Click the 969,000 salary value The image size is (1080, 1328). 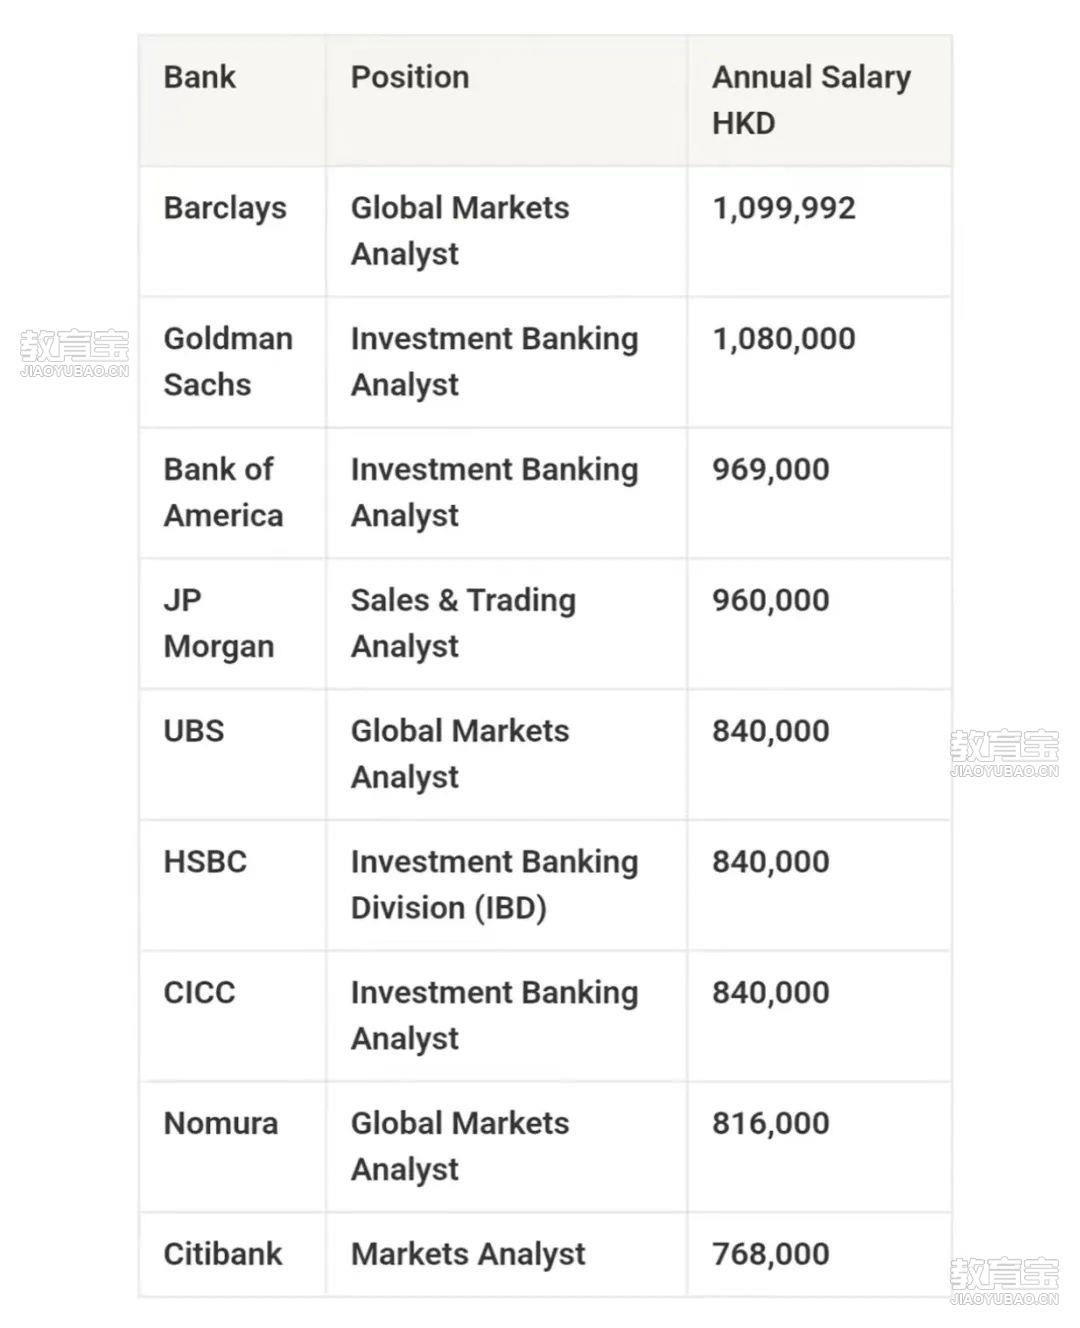coord(771,470)
